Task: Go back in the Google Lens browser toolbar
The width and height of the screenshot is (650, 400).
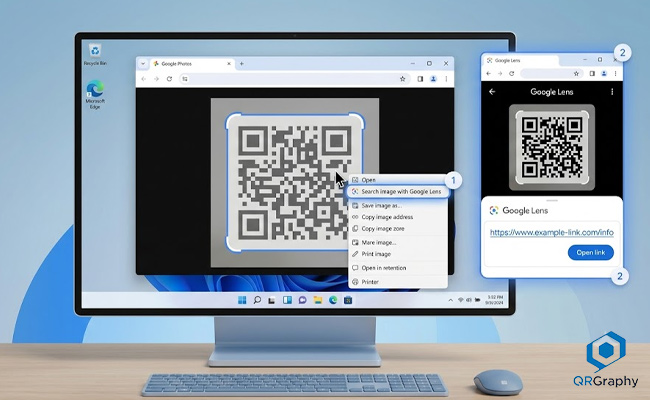Action: pyautogui.click(x=489, y=74)
